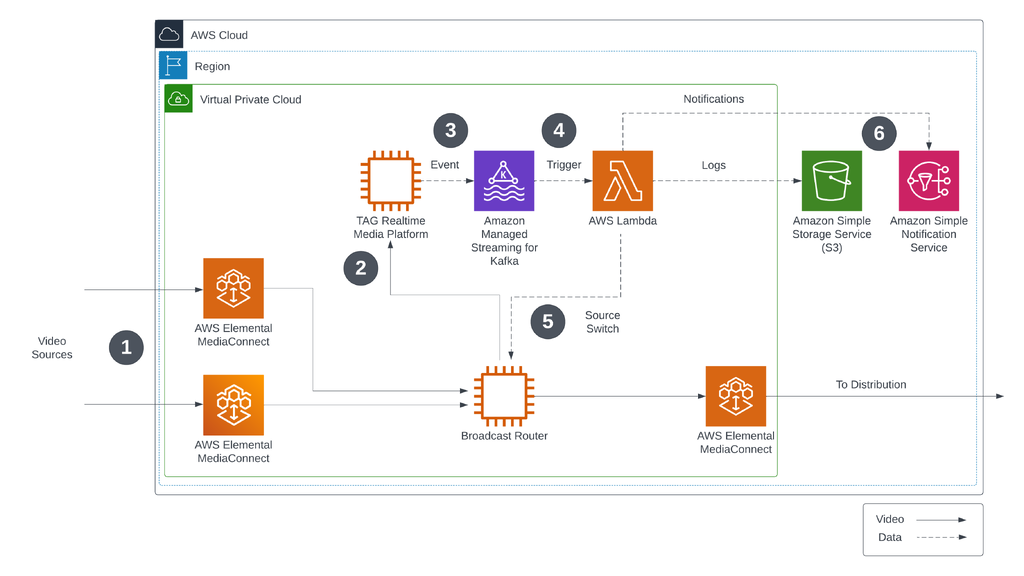The height and width of the screenshot is (576, 1024).
Task: Select the lower AWS Elemental MediaConnect icon
Action: point(233,405)
